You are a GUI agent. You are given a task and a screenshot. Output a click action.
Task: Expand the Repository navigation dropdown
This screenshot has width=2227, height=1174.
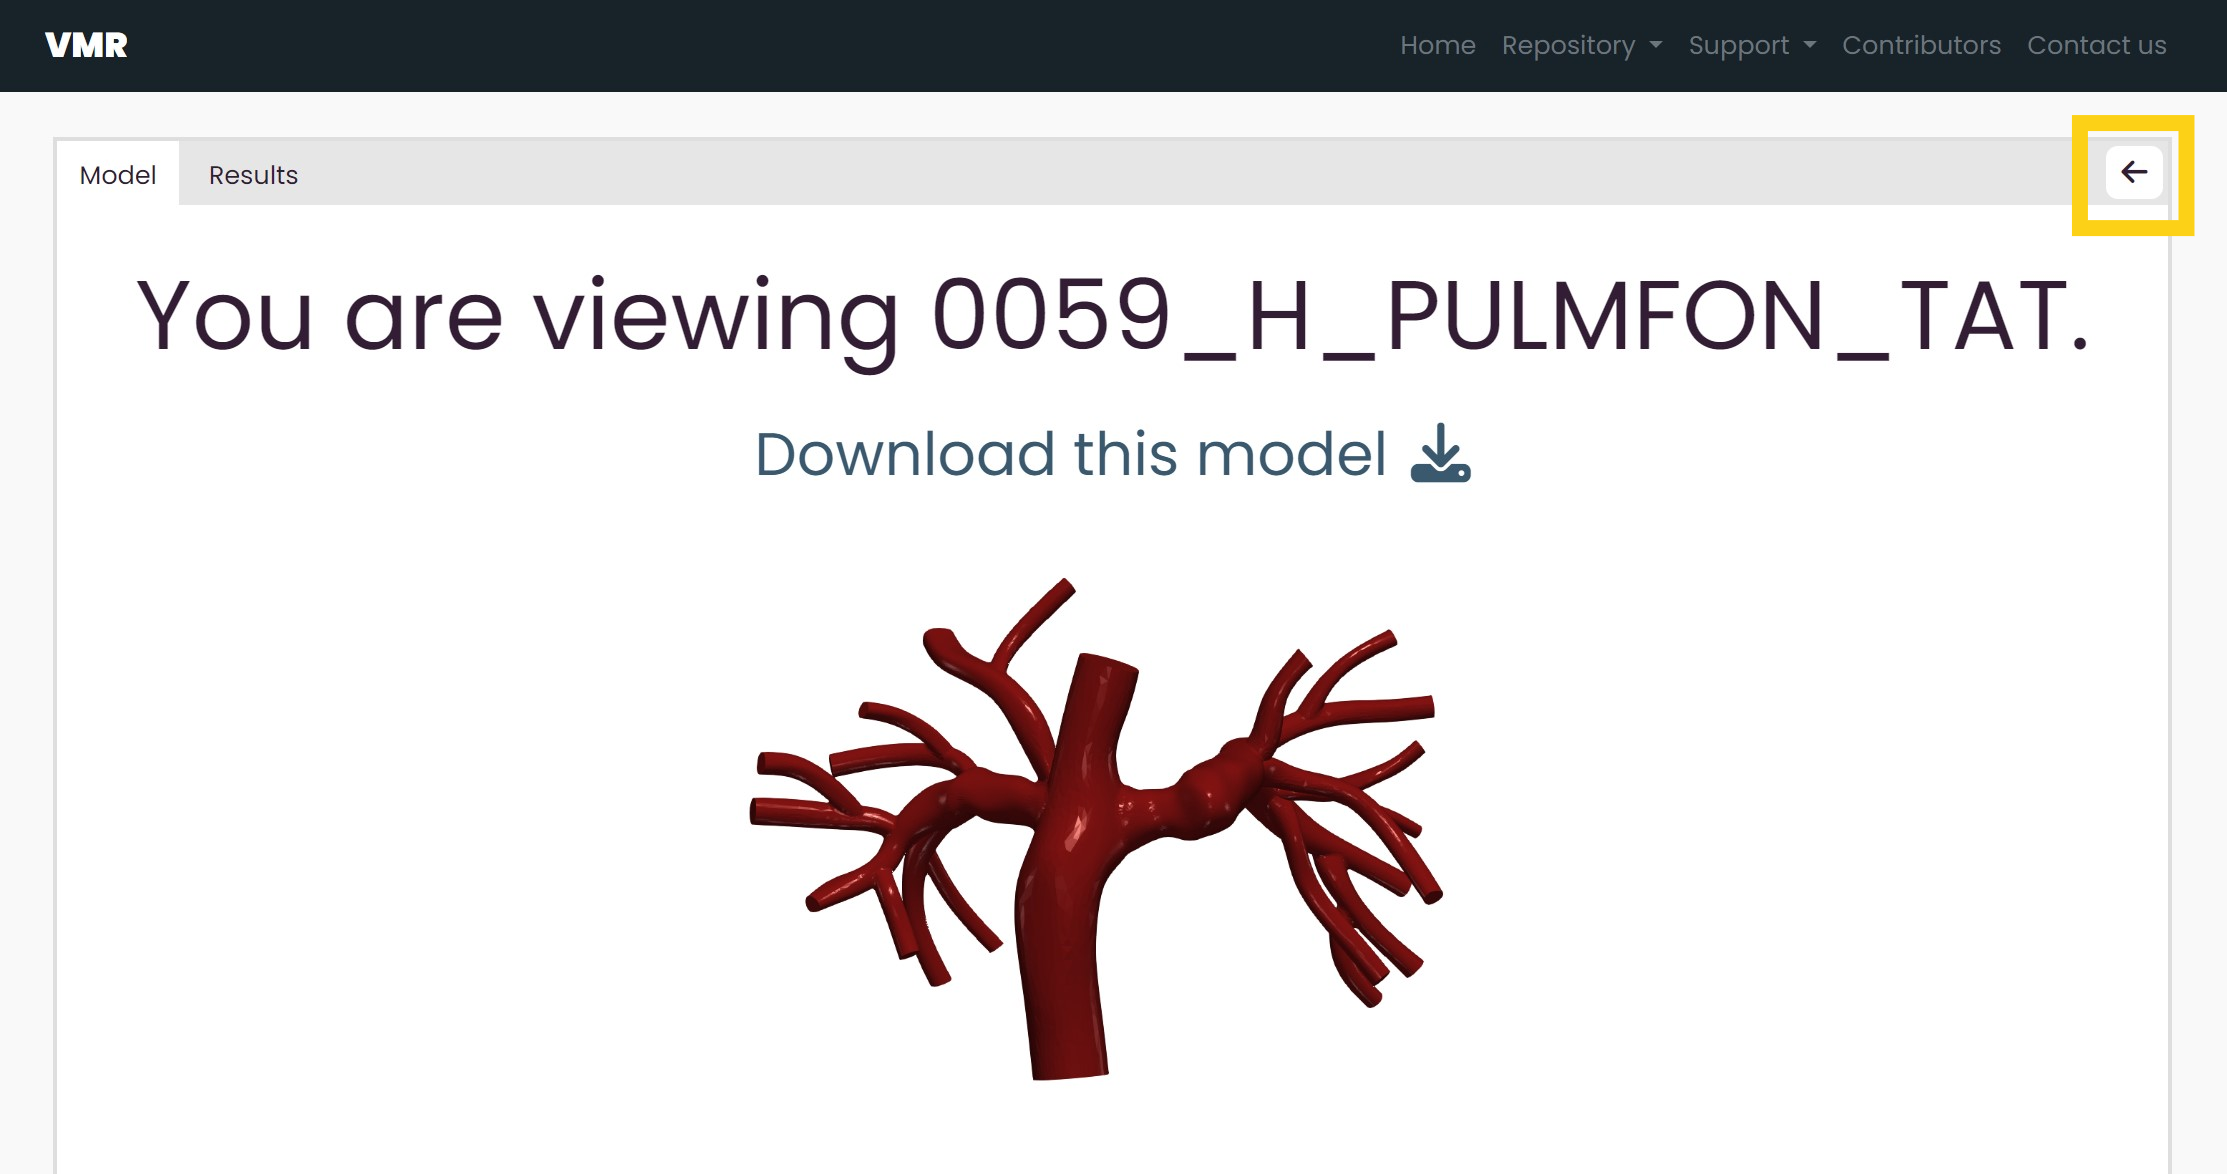coord(1582,46)
